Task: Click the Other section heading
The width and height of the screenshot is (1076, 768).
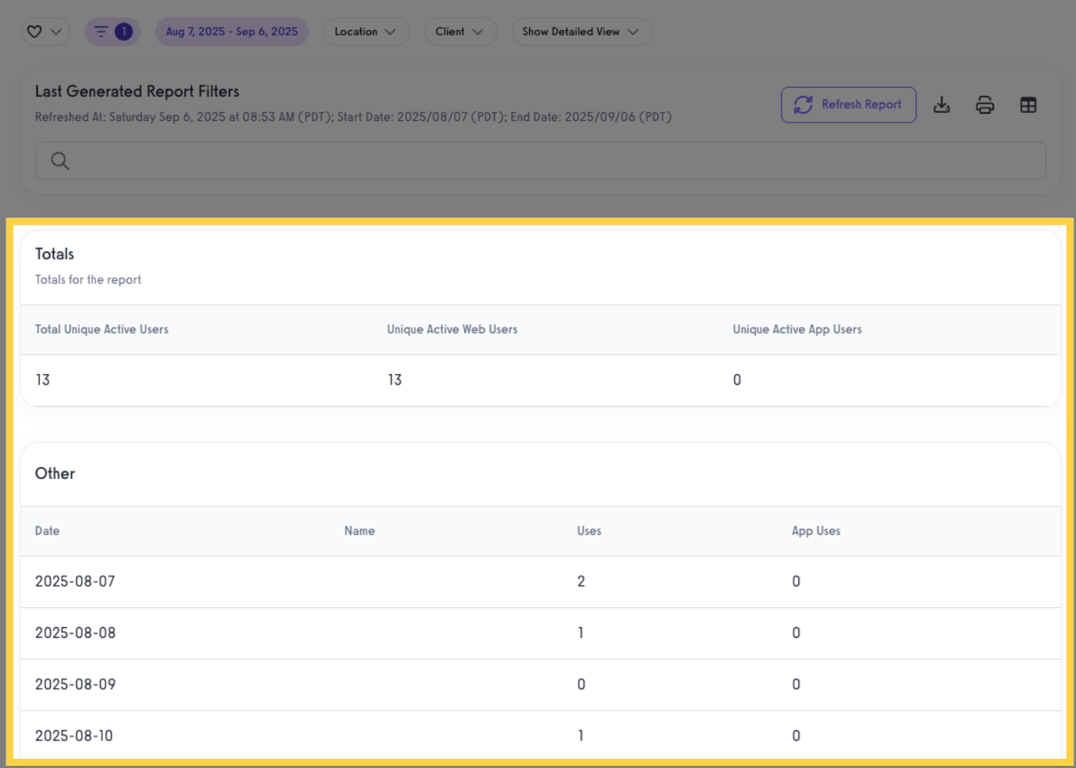Action: pos(55,474)
